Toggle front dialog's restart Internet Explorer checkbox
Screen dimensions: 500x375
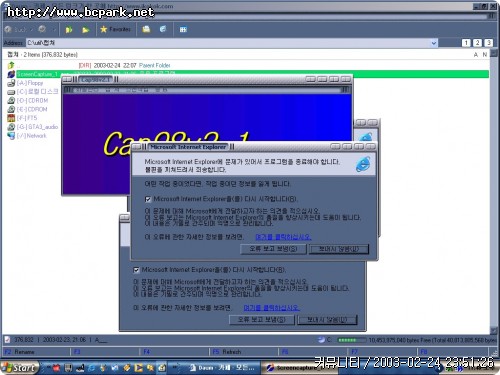click(148, 199)
